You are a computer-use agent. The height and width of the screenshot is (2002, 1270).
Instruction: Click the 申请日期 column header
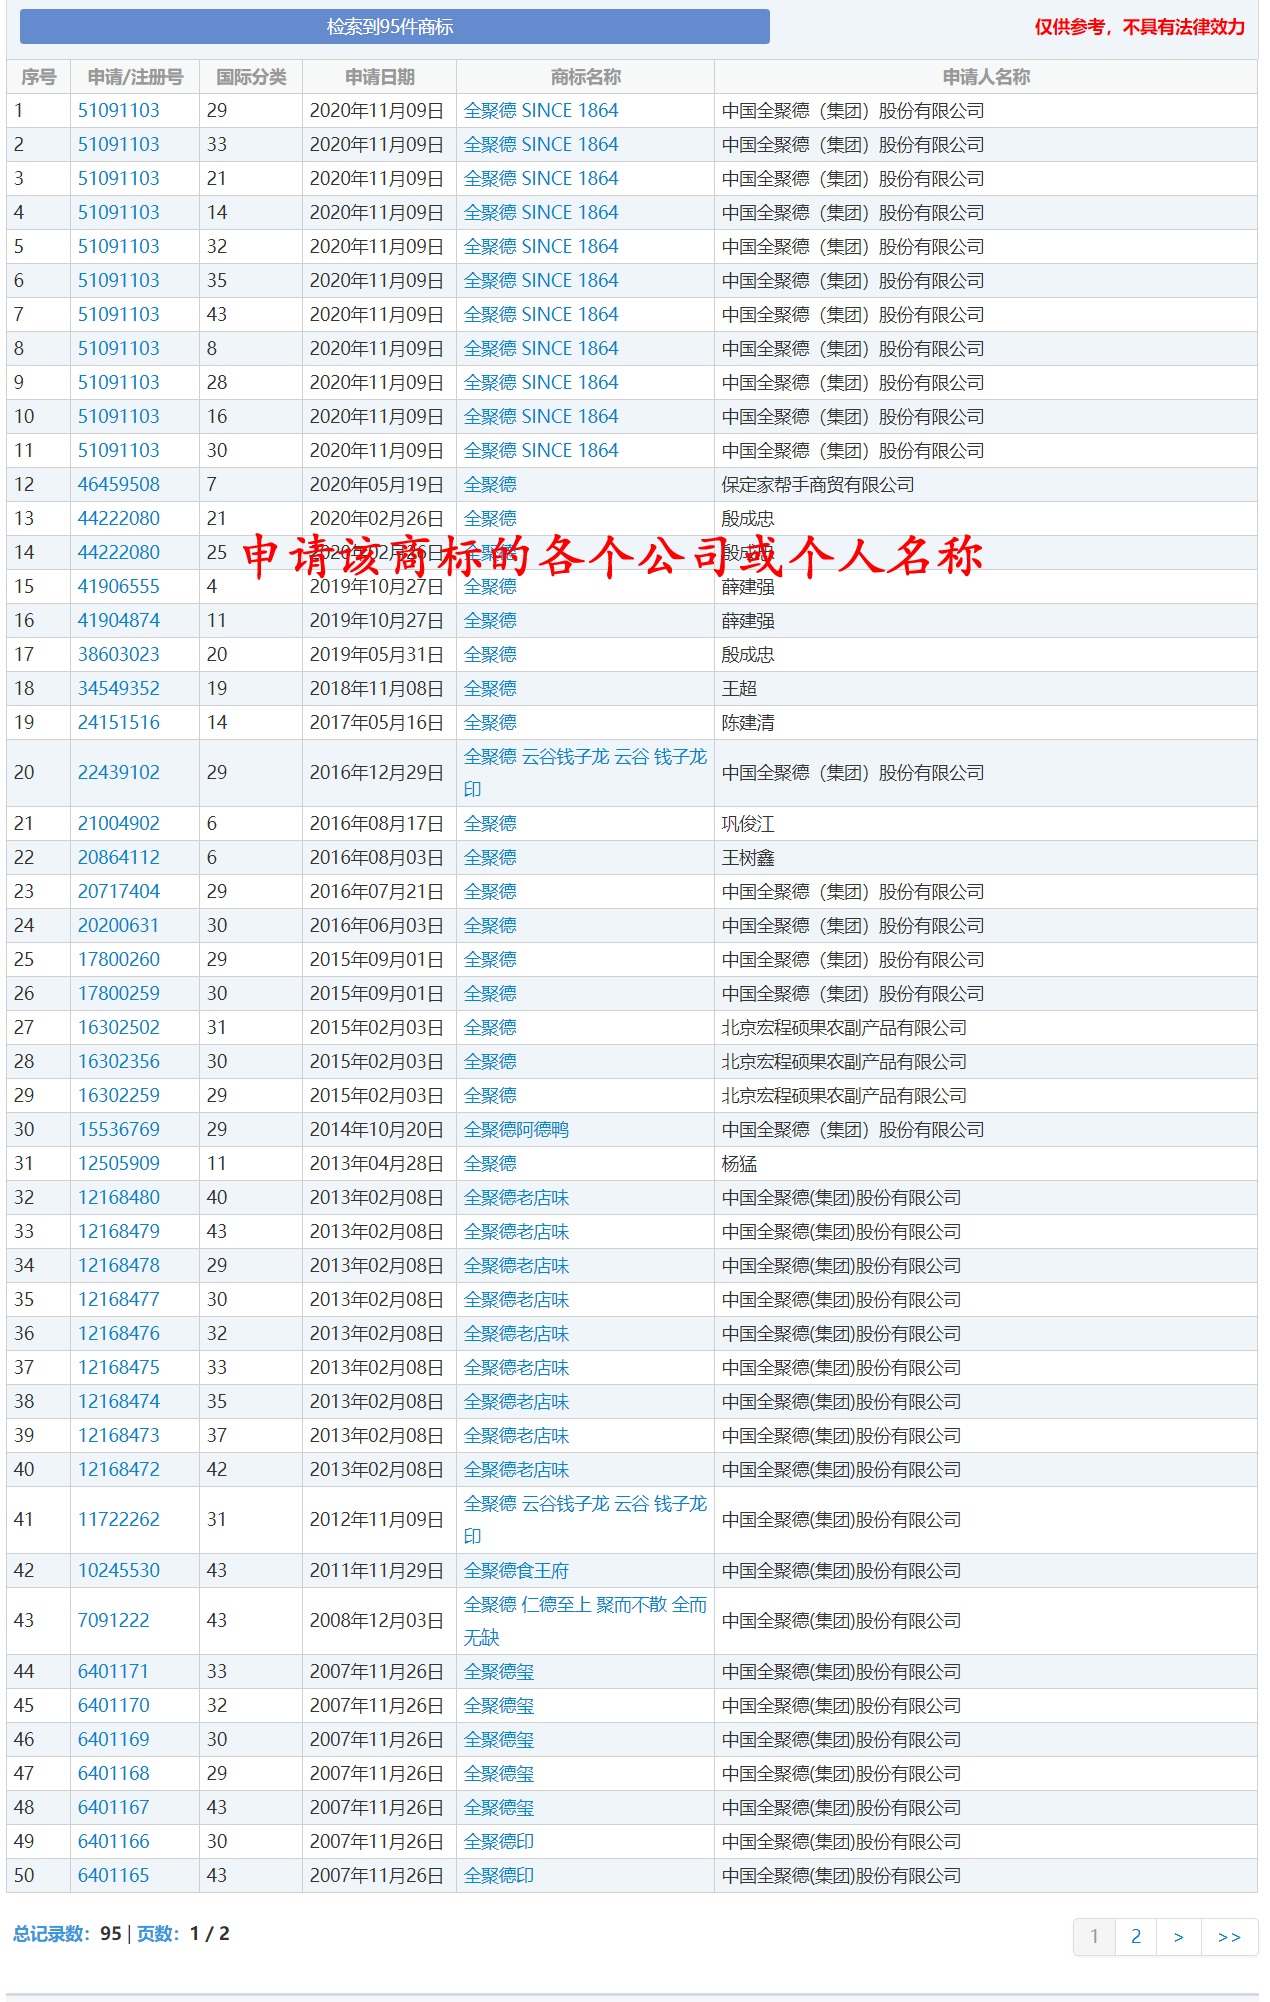379,77
